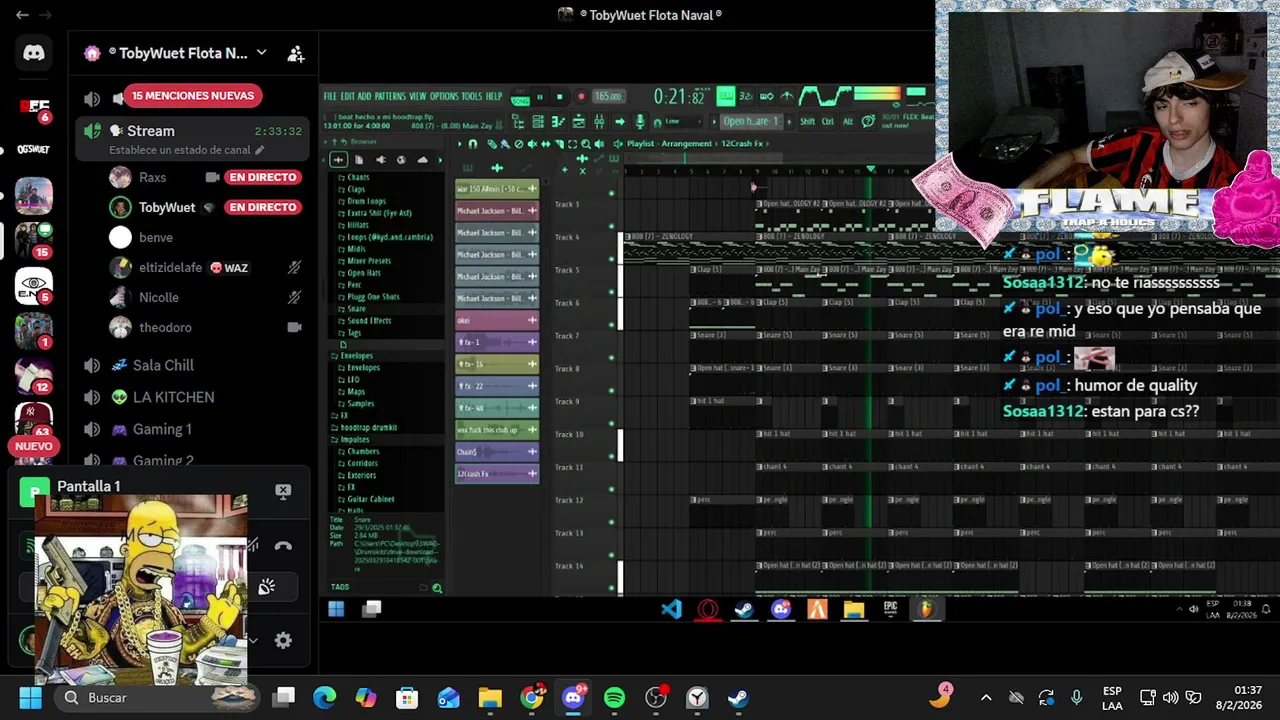Pause FL Studio playback
This screenshot has width=1280, height=720.
[x=540, y=97]
